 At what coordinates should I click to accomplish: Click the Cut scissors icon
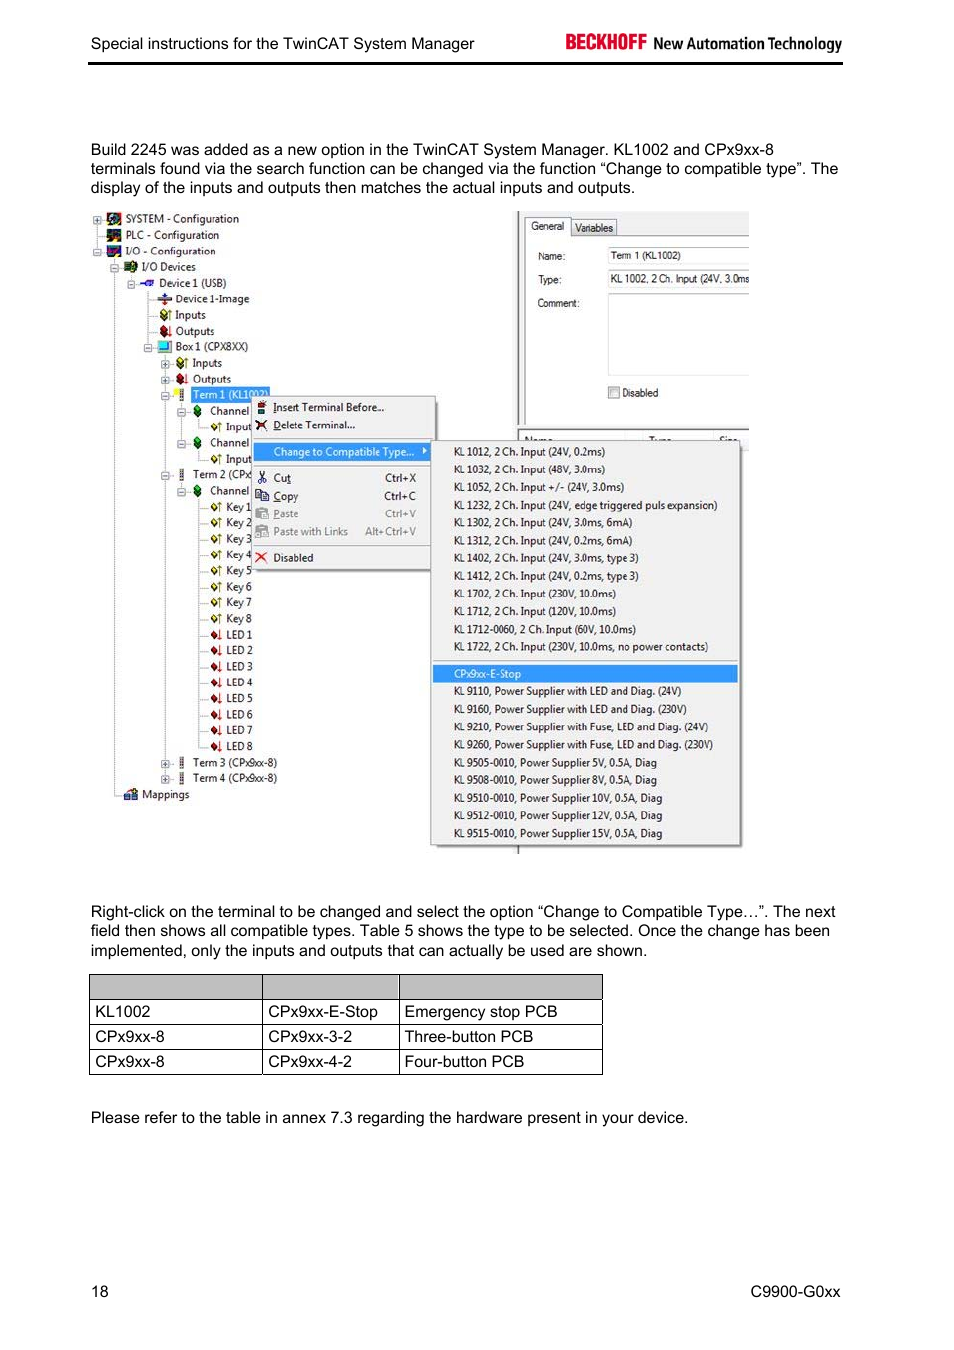(x=262, y=478)
